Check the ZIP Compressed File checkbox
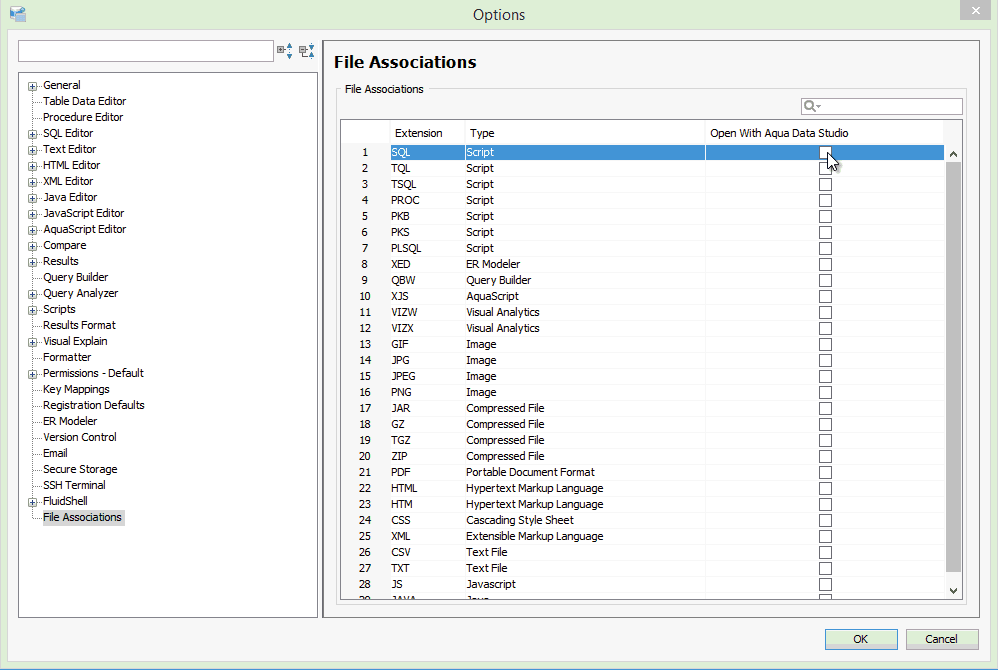 coord(825,457)
